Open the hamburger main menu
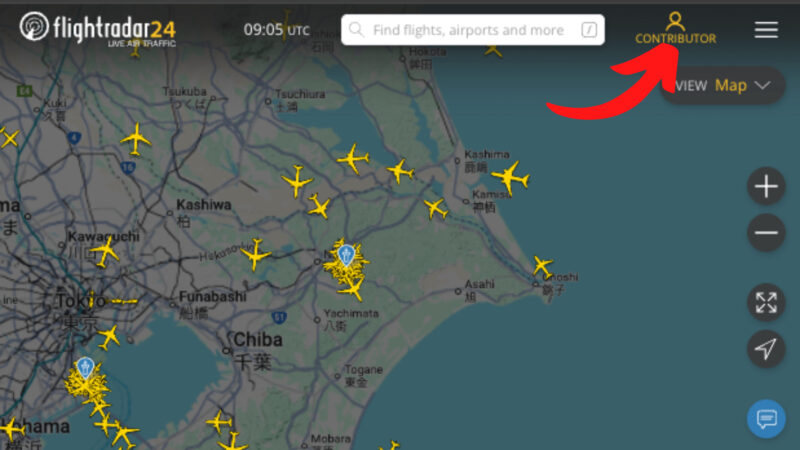This screenshot has height=450, width=800. click(x=766, y=30)
